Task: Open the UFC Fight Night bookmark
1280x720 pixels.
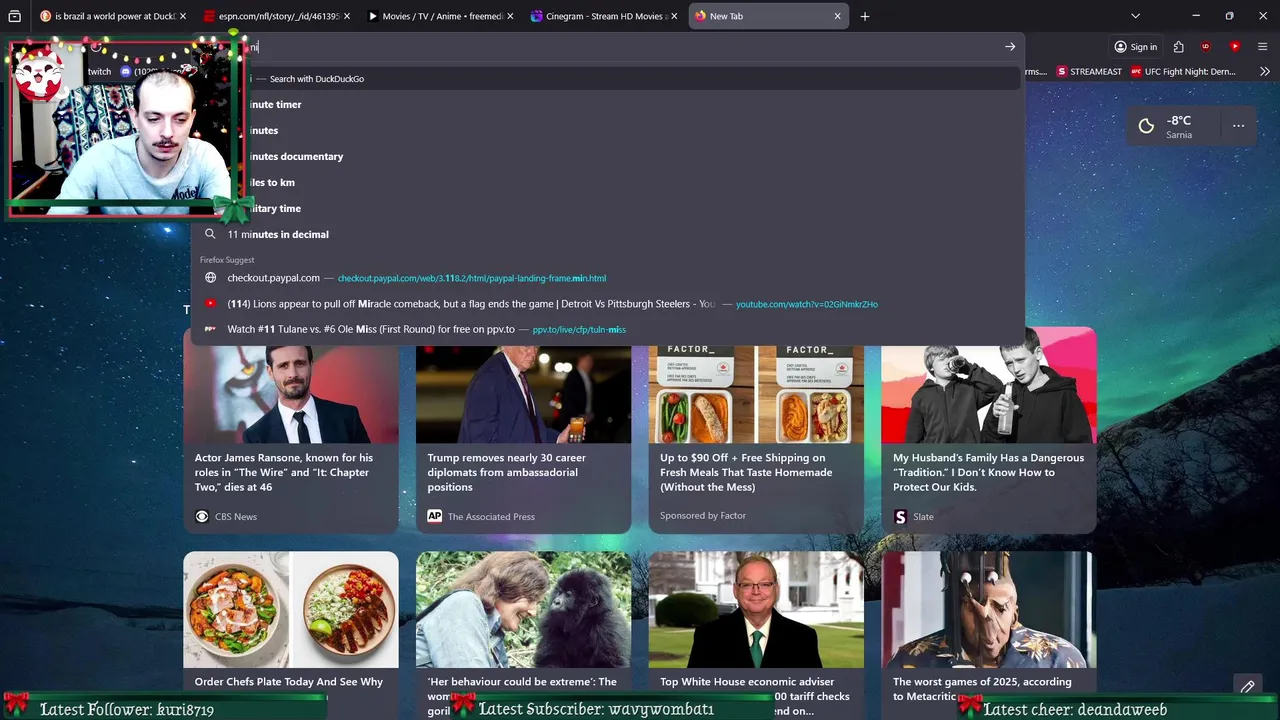Action: (1184, 72)
